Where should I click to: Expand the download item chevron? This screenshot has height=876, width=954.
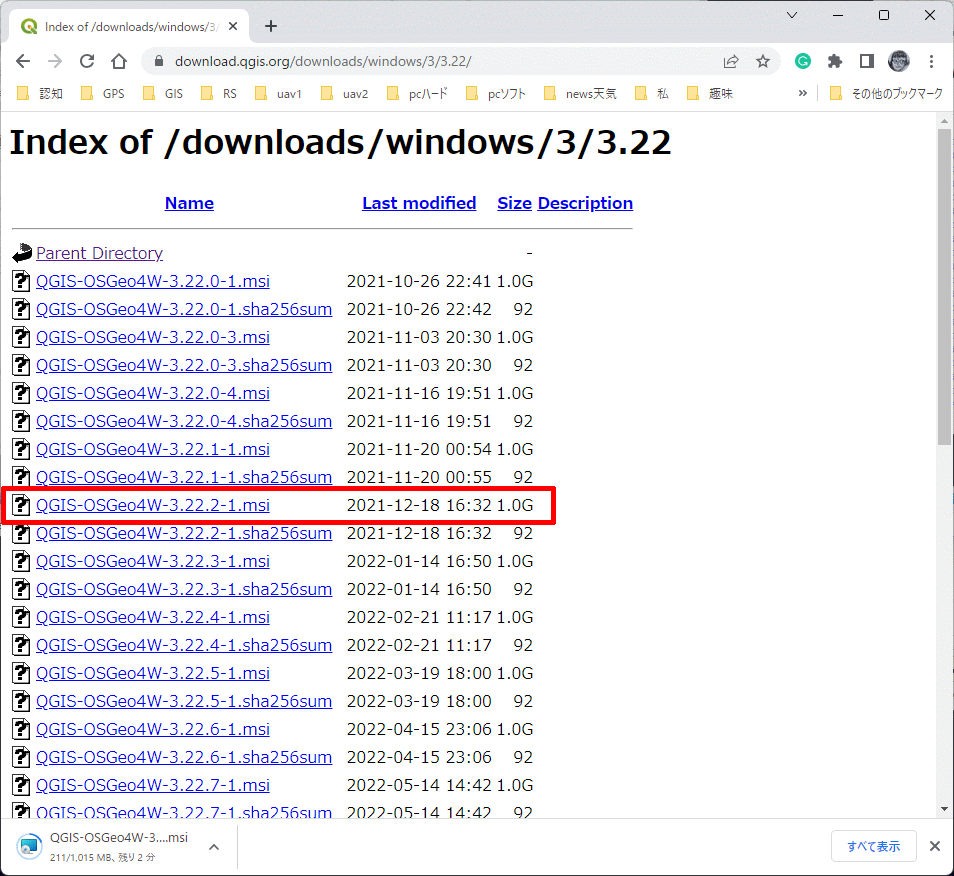[213, 845]
